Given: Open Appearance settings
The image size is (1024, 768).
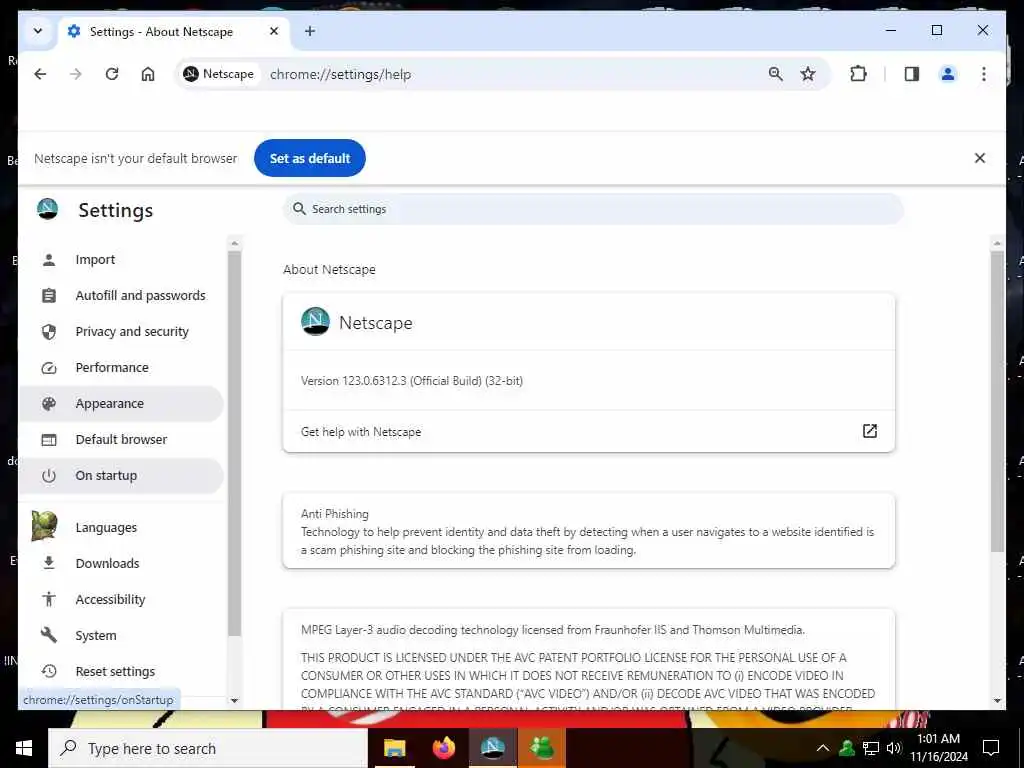Looking at the screenshot, I should click(121, 404).
